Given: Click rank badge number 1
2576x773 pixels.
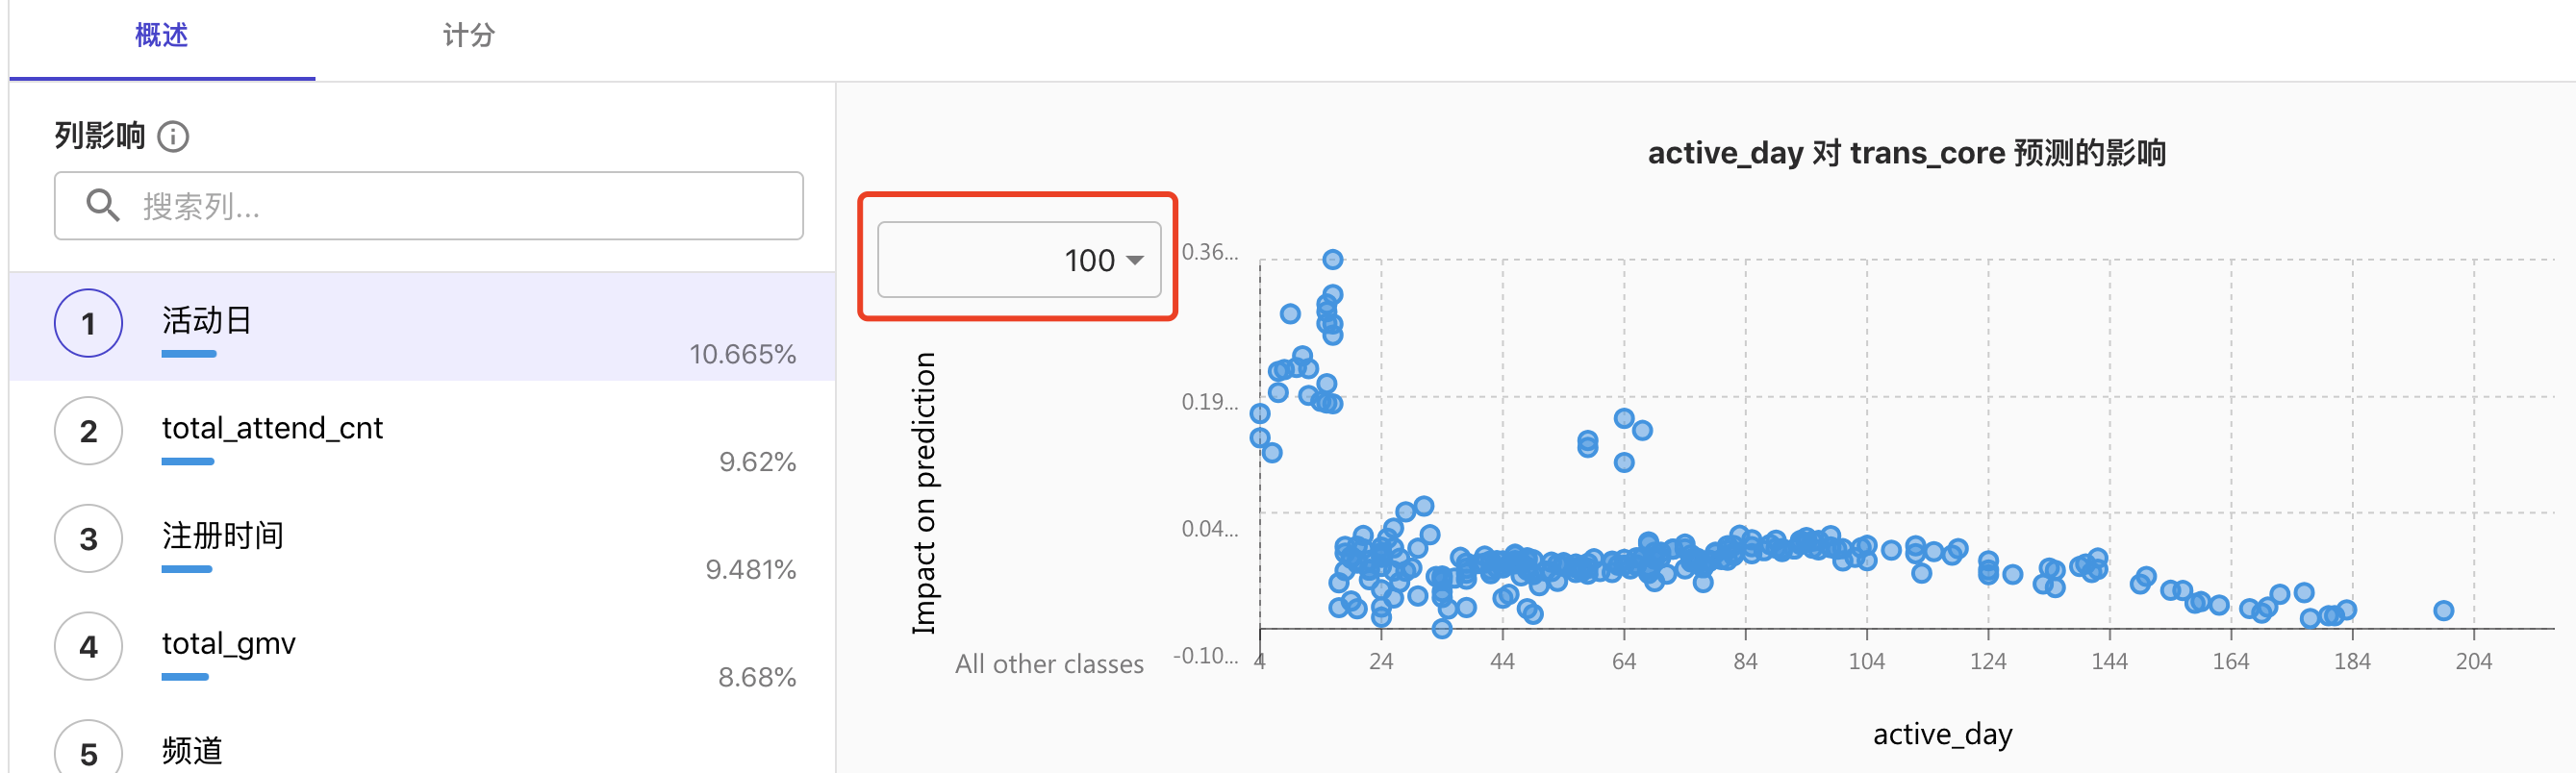Looking at the screenshot, I should click(x=88, y=323).
